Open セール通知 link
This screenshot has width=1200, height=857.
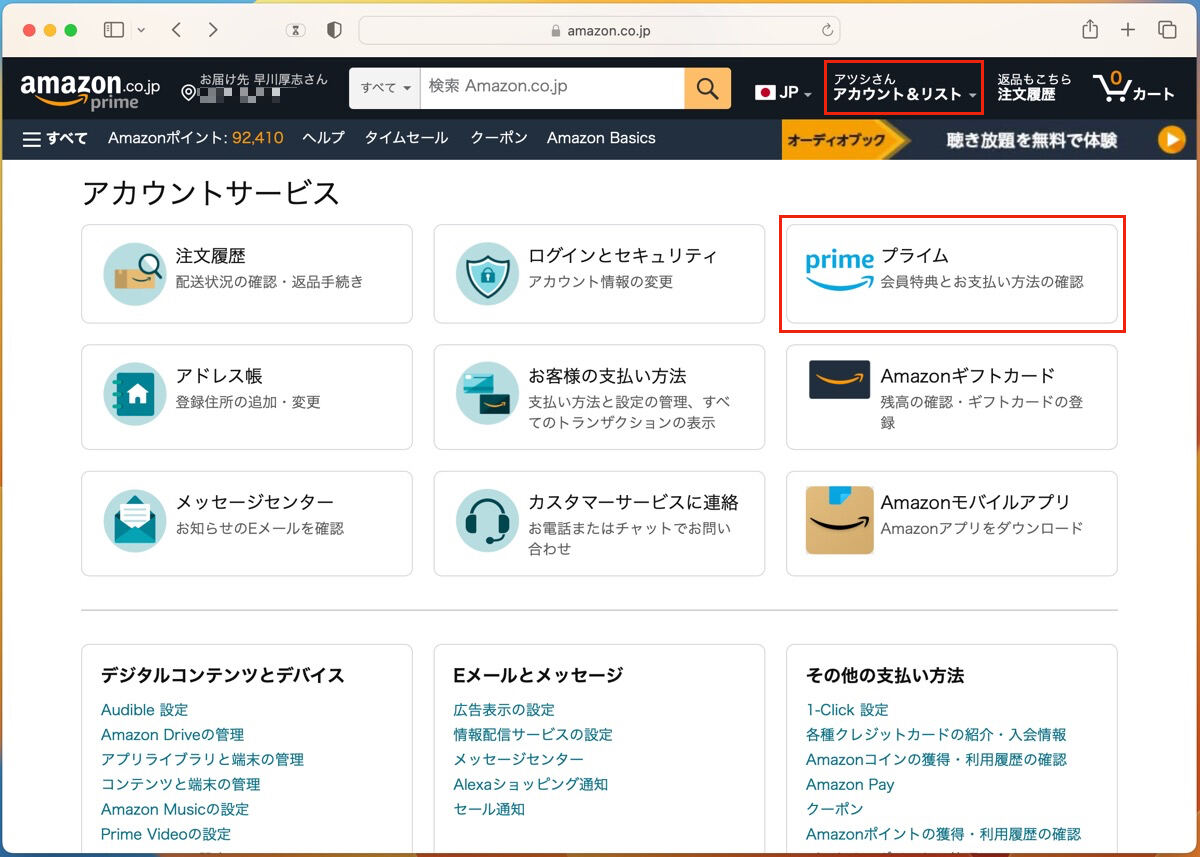pyautogui.click(x=489, y=810)
